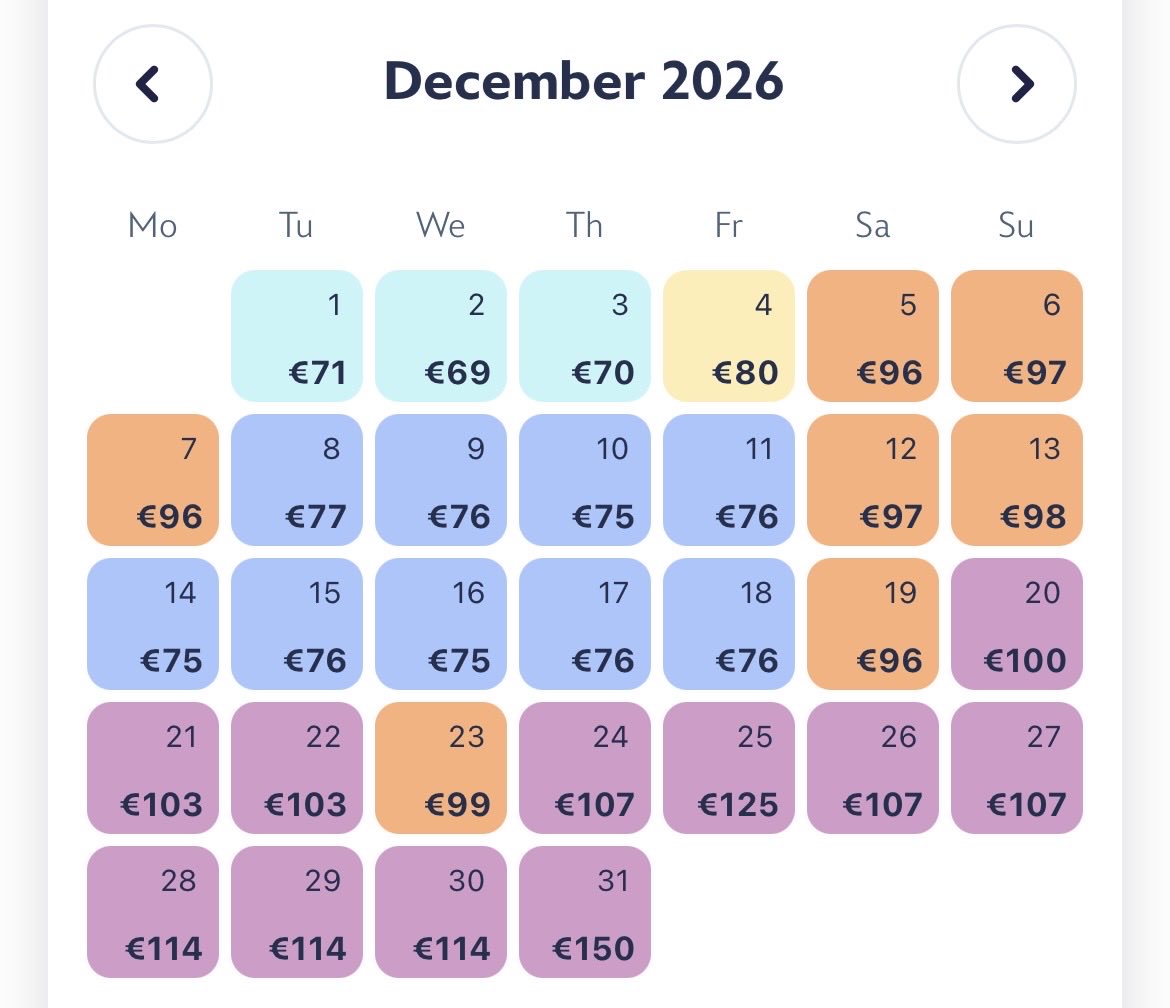The width and height of the screenshot is (1170, 1008).
Task: Choose Monday December 7 at €96
Action: pos(153,480)
